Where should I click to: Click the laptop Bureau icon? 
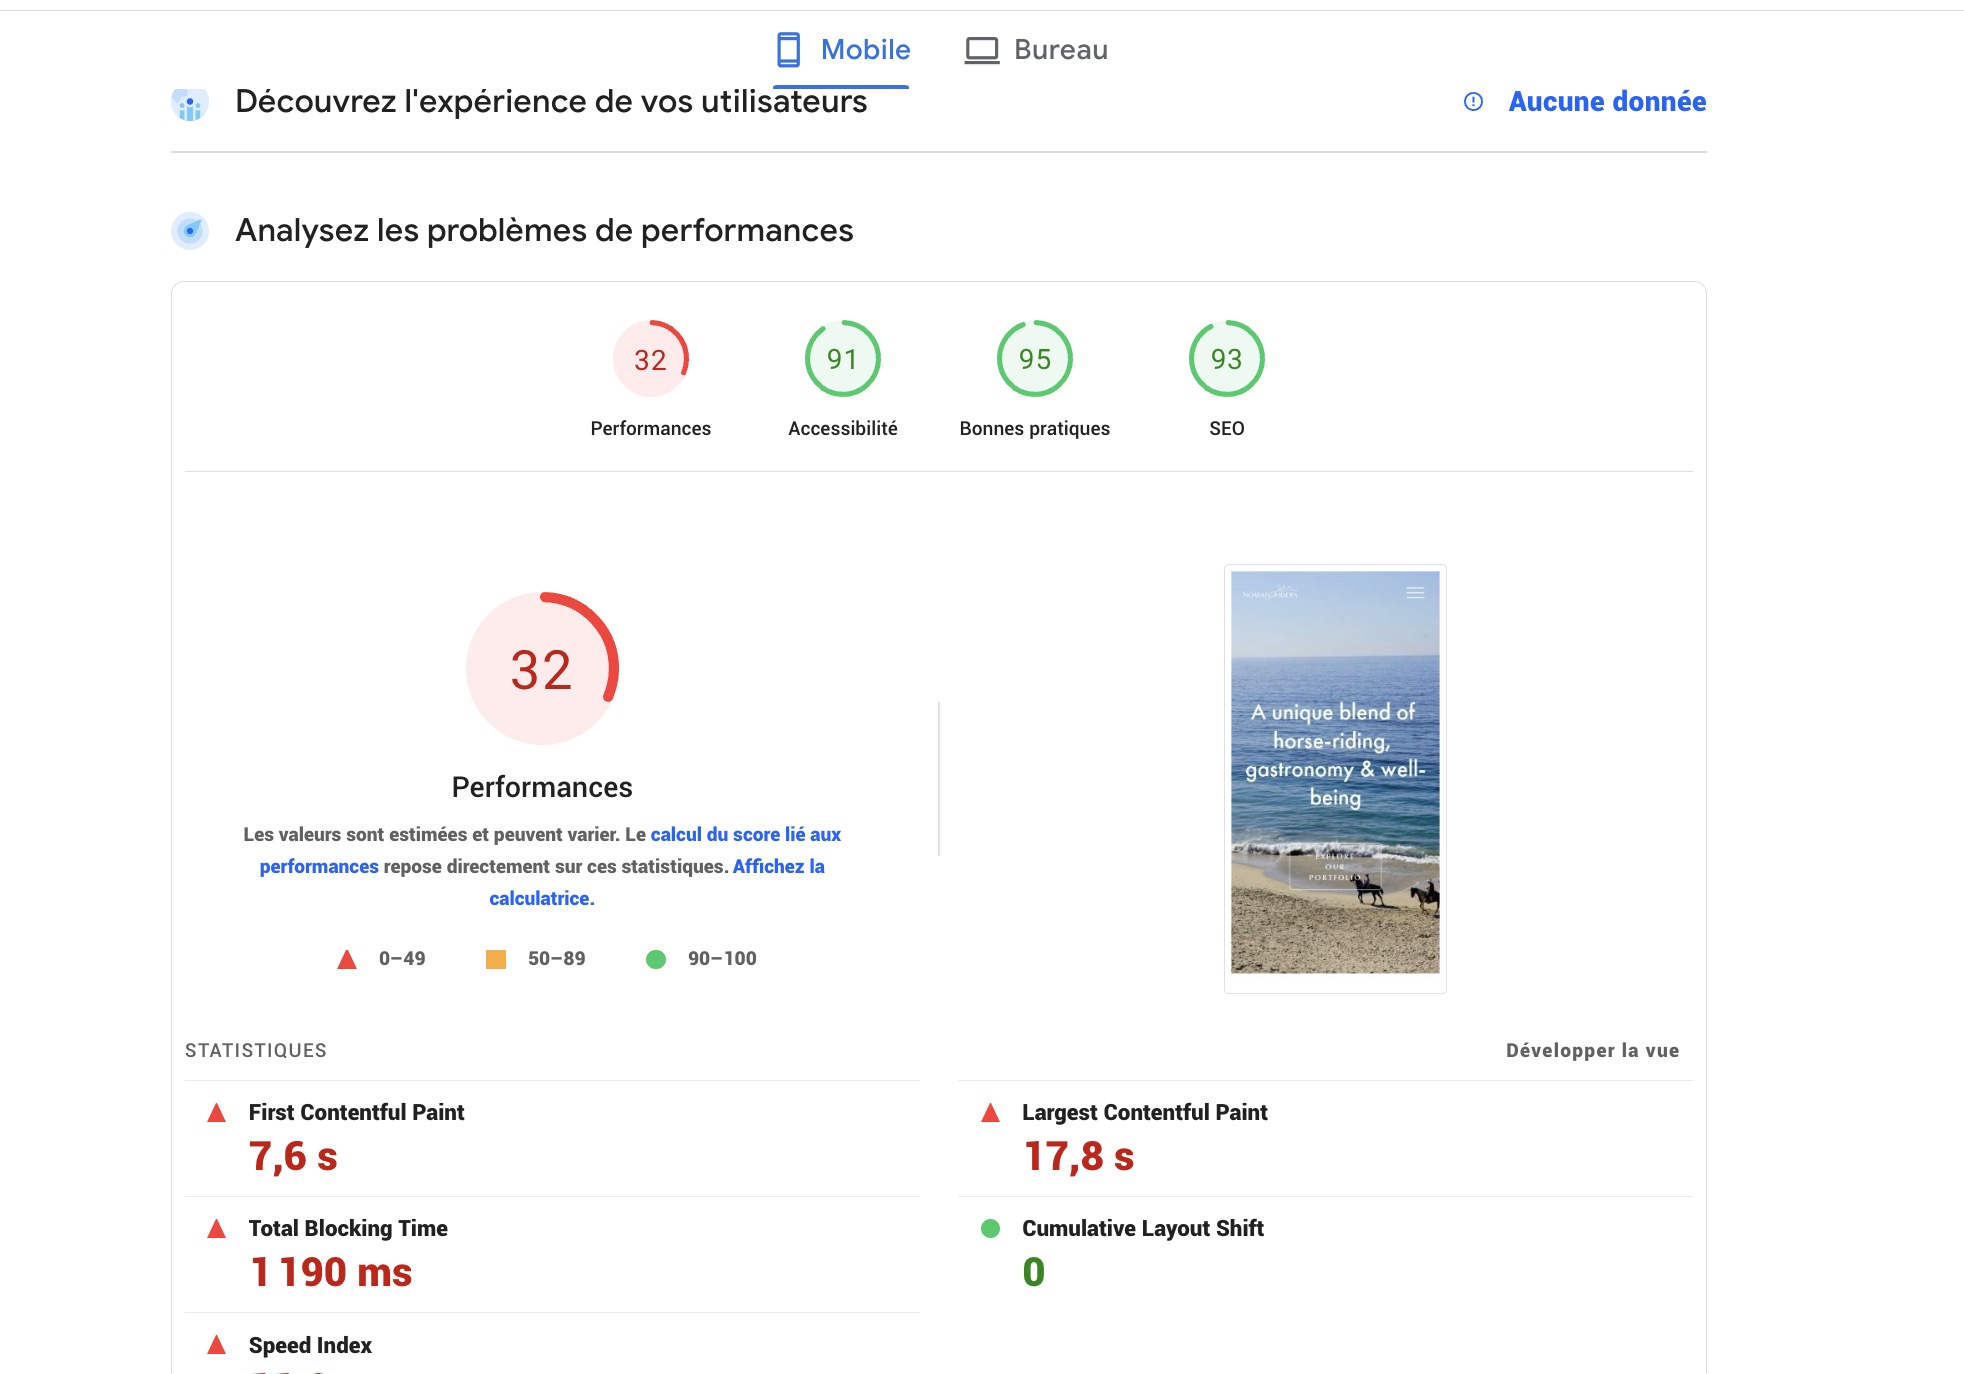[982, 50]
